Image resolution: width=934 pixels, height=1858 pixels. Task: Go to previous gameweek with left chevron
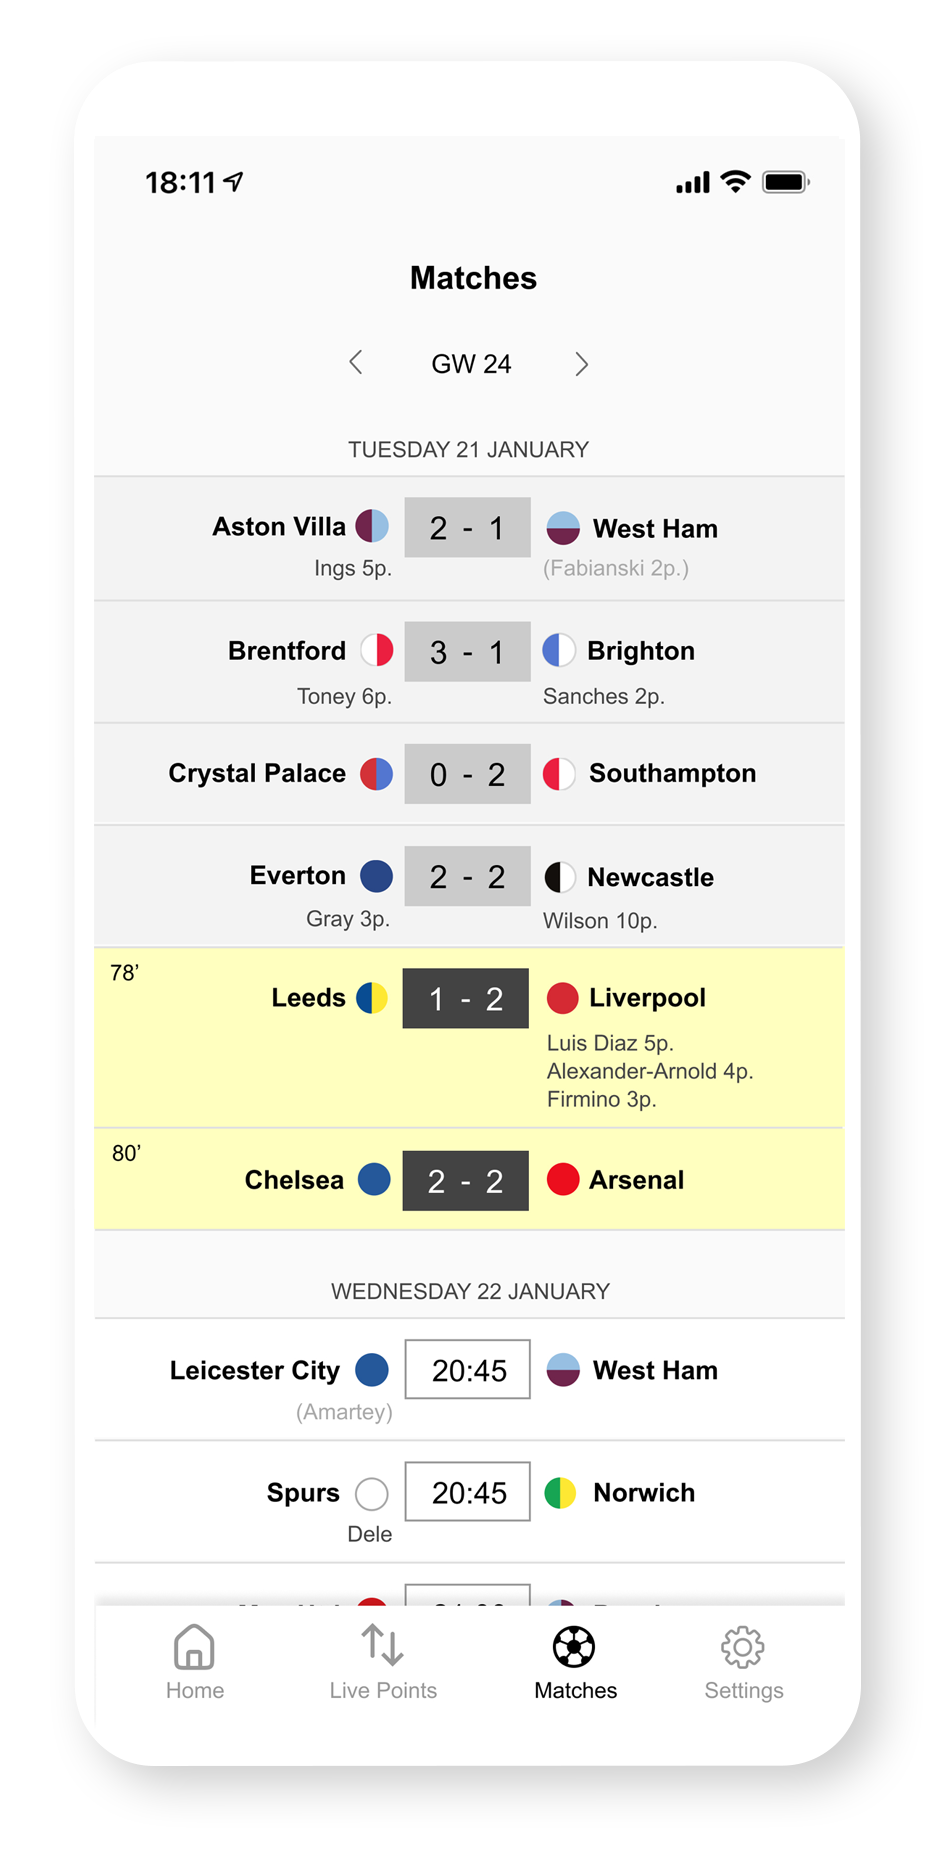[356, 363]
